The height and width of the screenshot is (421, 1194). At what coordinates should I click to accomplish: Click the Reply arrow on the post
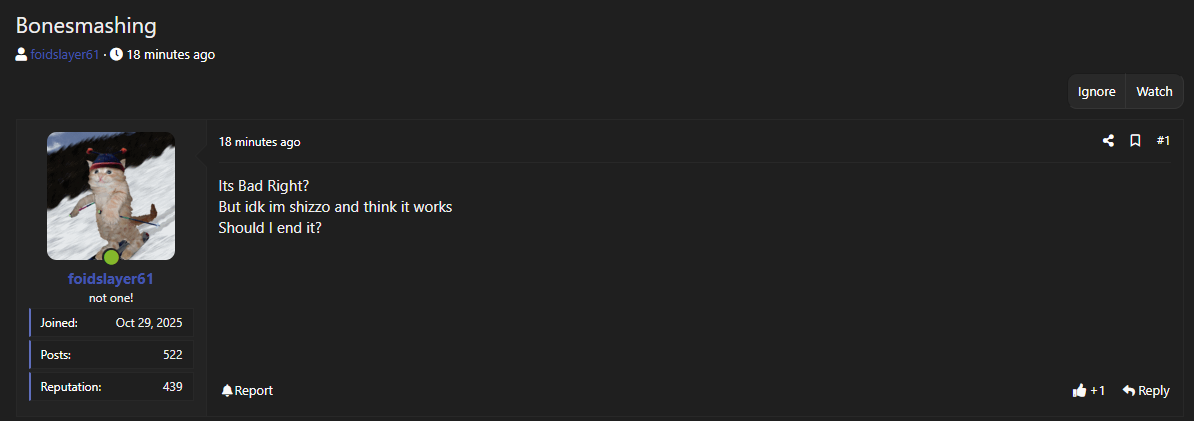pyautogui.click(x=1128, y=390)
